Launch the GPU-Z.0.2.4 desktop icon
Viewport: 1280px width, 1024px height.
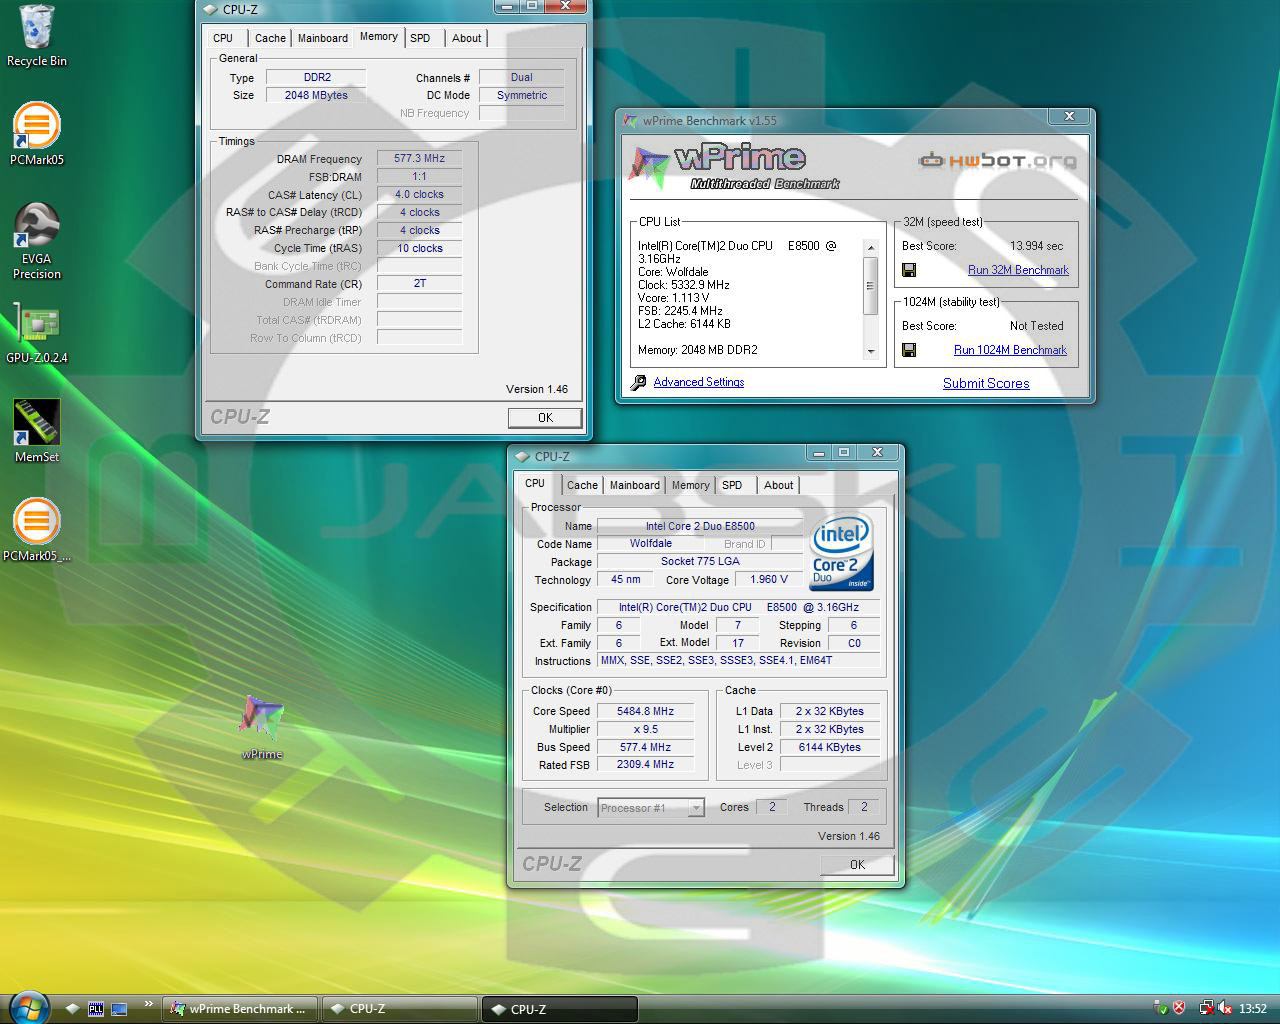click(37, 335)
